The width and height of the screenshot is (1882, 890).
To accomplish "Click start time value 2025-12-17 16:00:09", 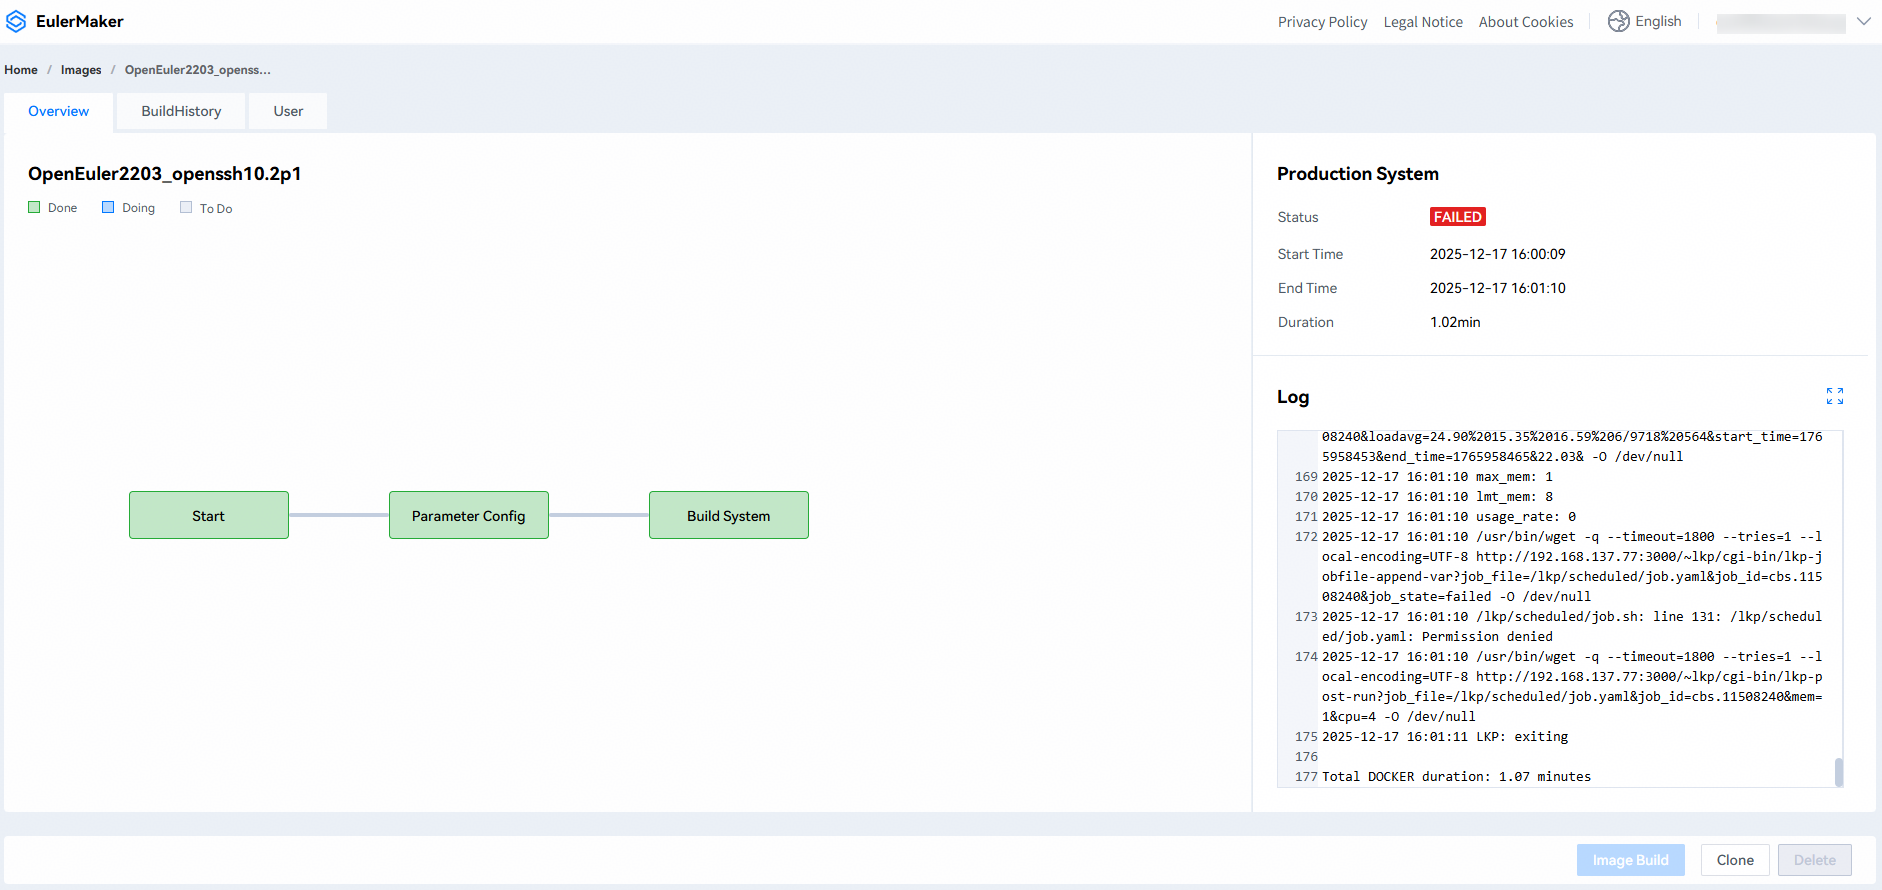I will point(1498,254).
